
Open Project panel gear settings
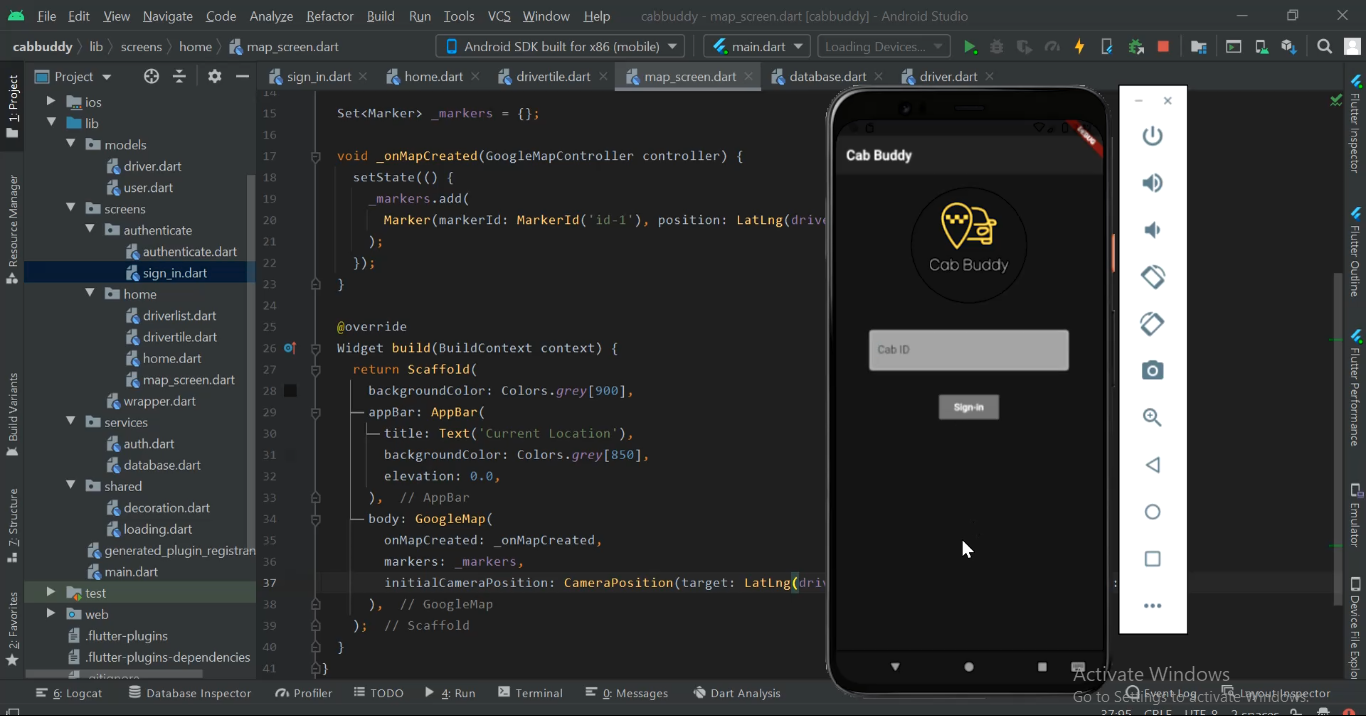(x=214, y=76)
